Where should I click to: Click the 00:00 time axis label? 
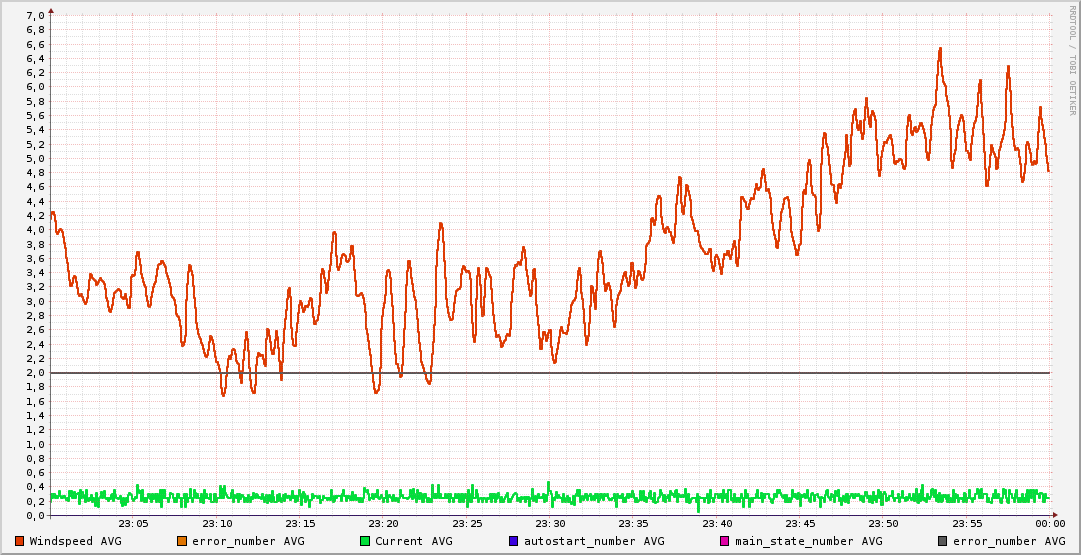point(1049,524)
